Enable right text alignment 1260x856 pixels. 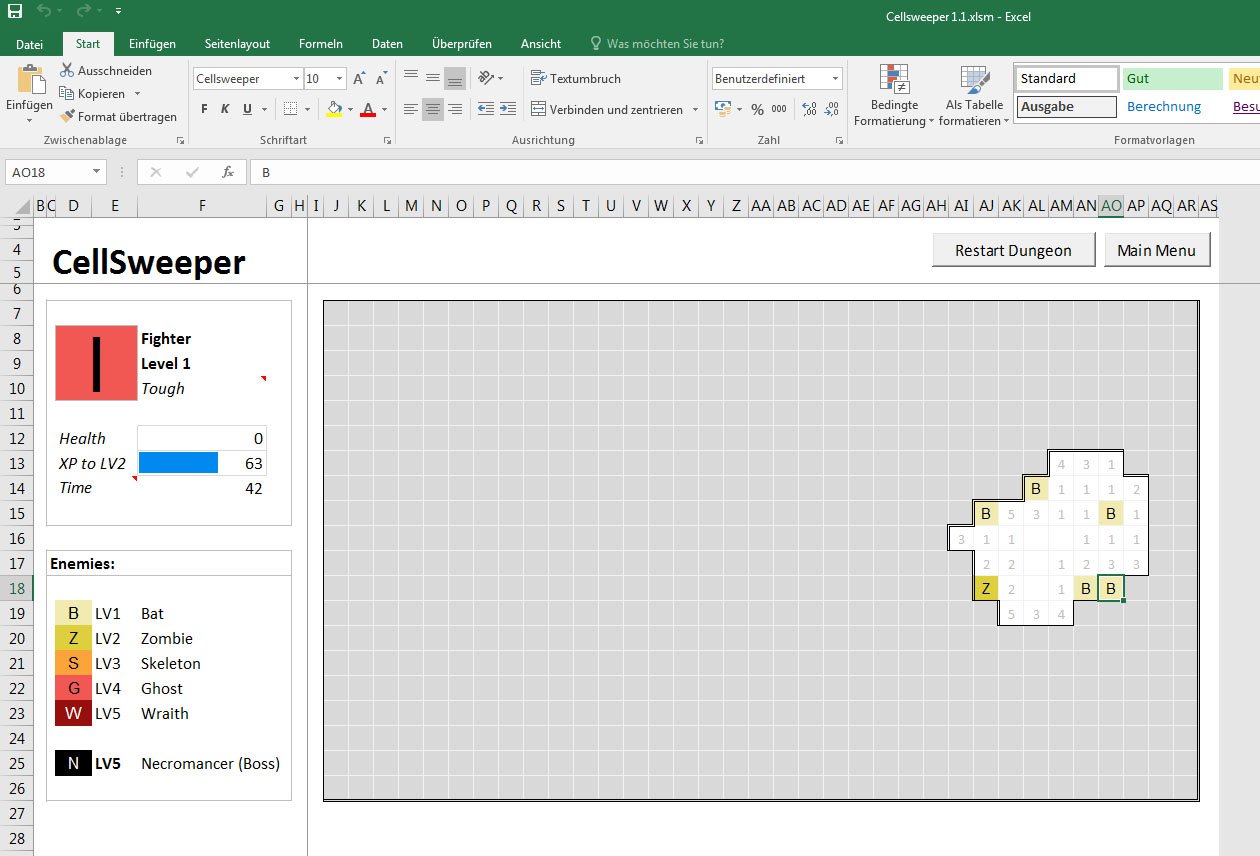coord(455,109)
